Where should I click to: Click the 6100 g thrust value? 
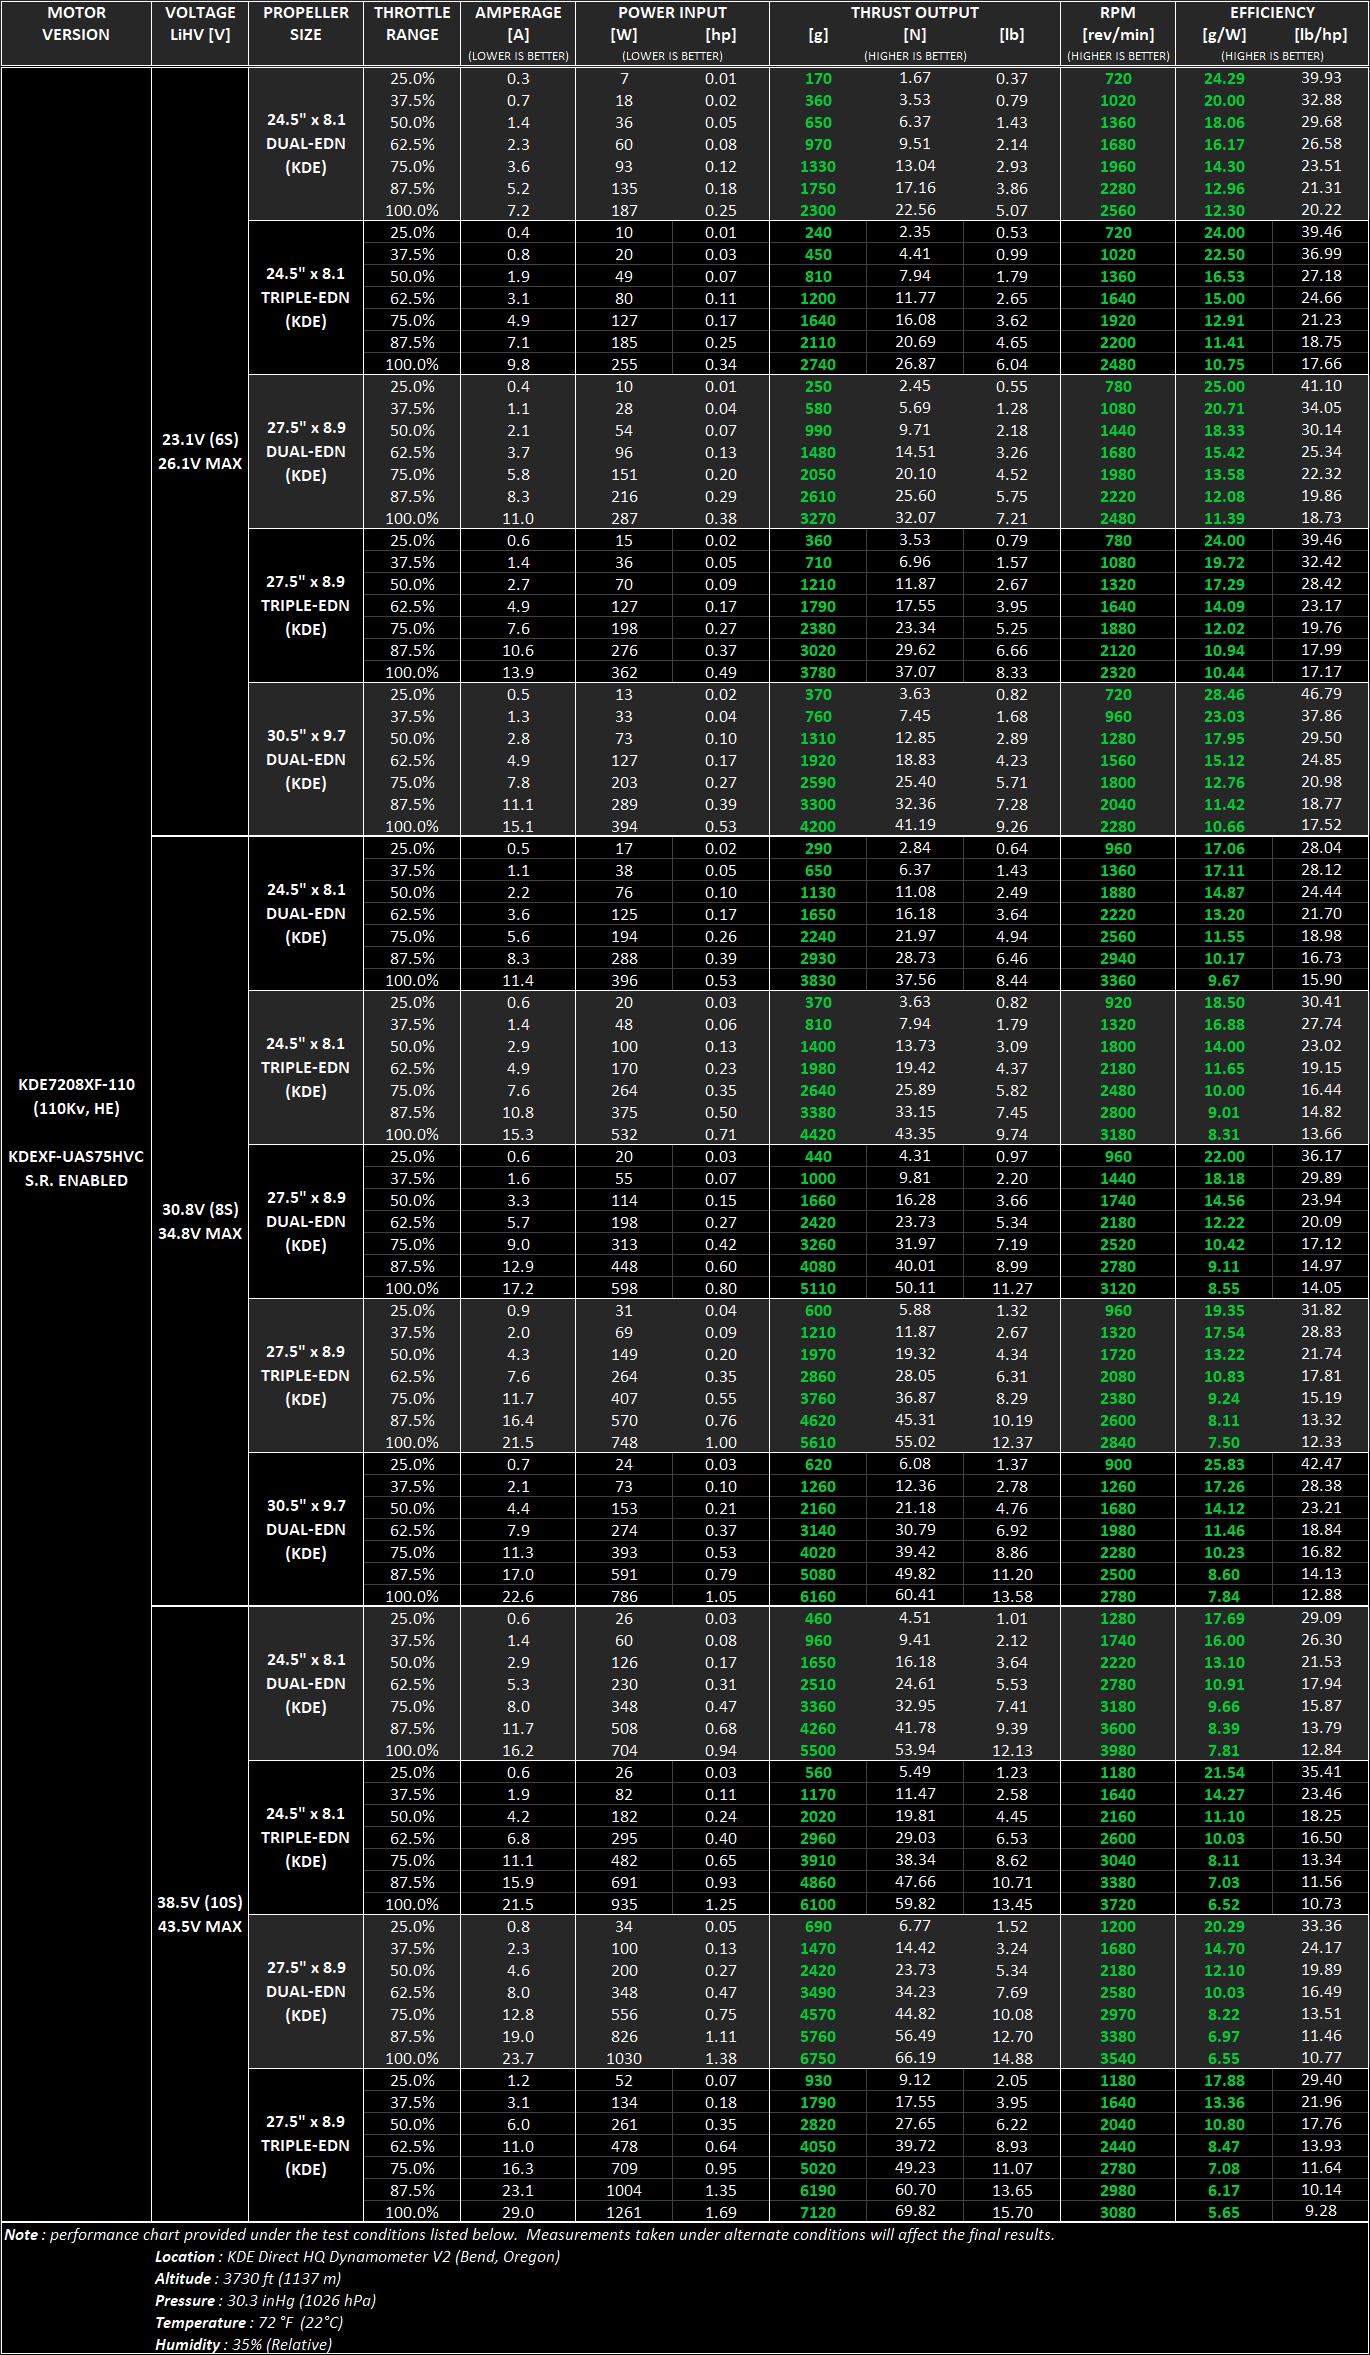click(818, 1904)
